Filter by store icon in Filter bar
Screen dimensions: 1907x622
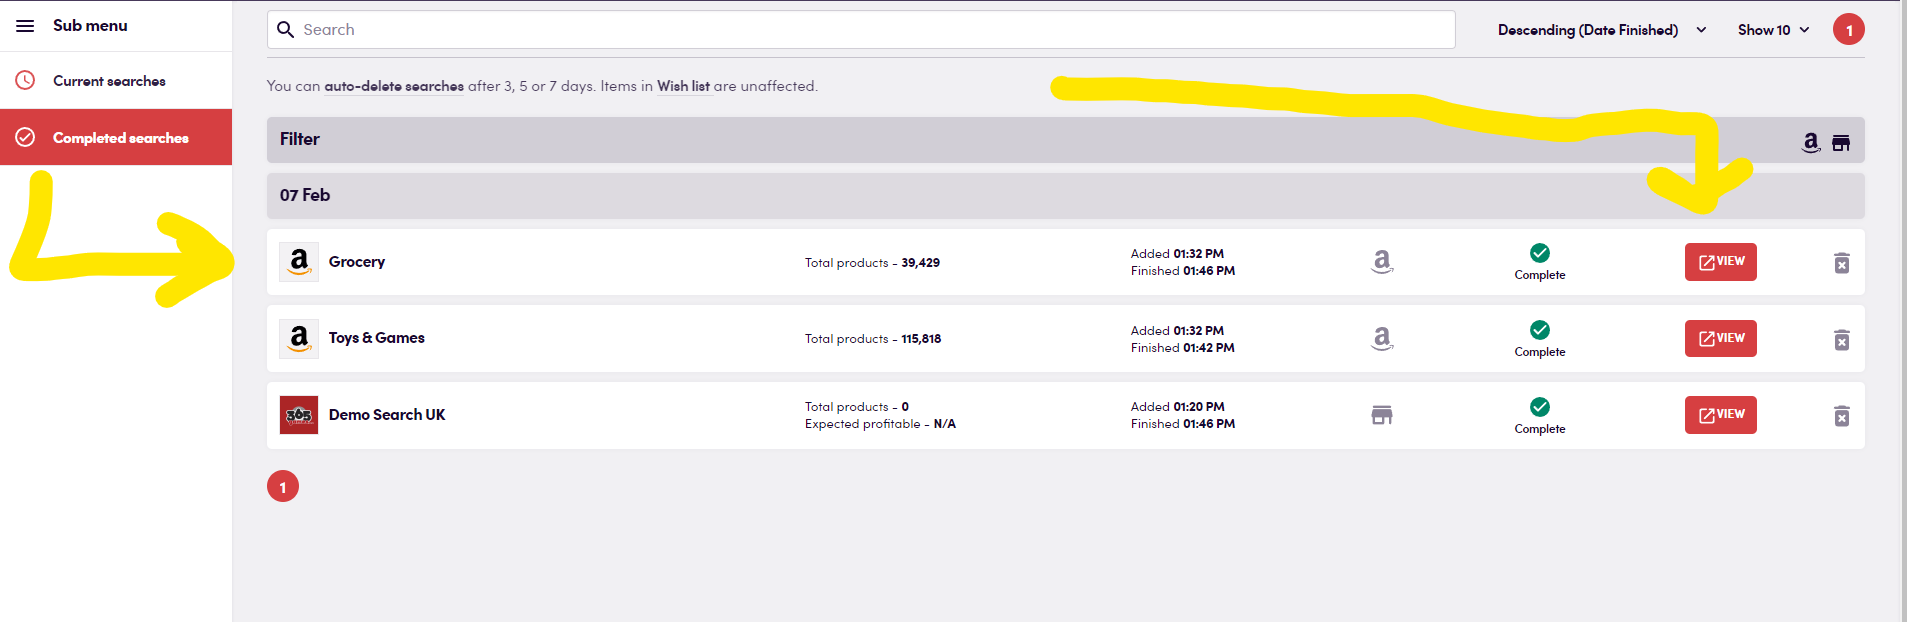1841,142
